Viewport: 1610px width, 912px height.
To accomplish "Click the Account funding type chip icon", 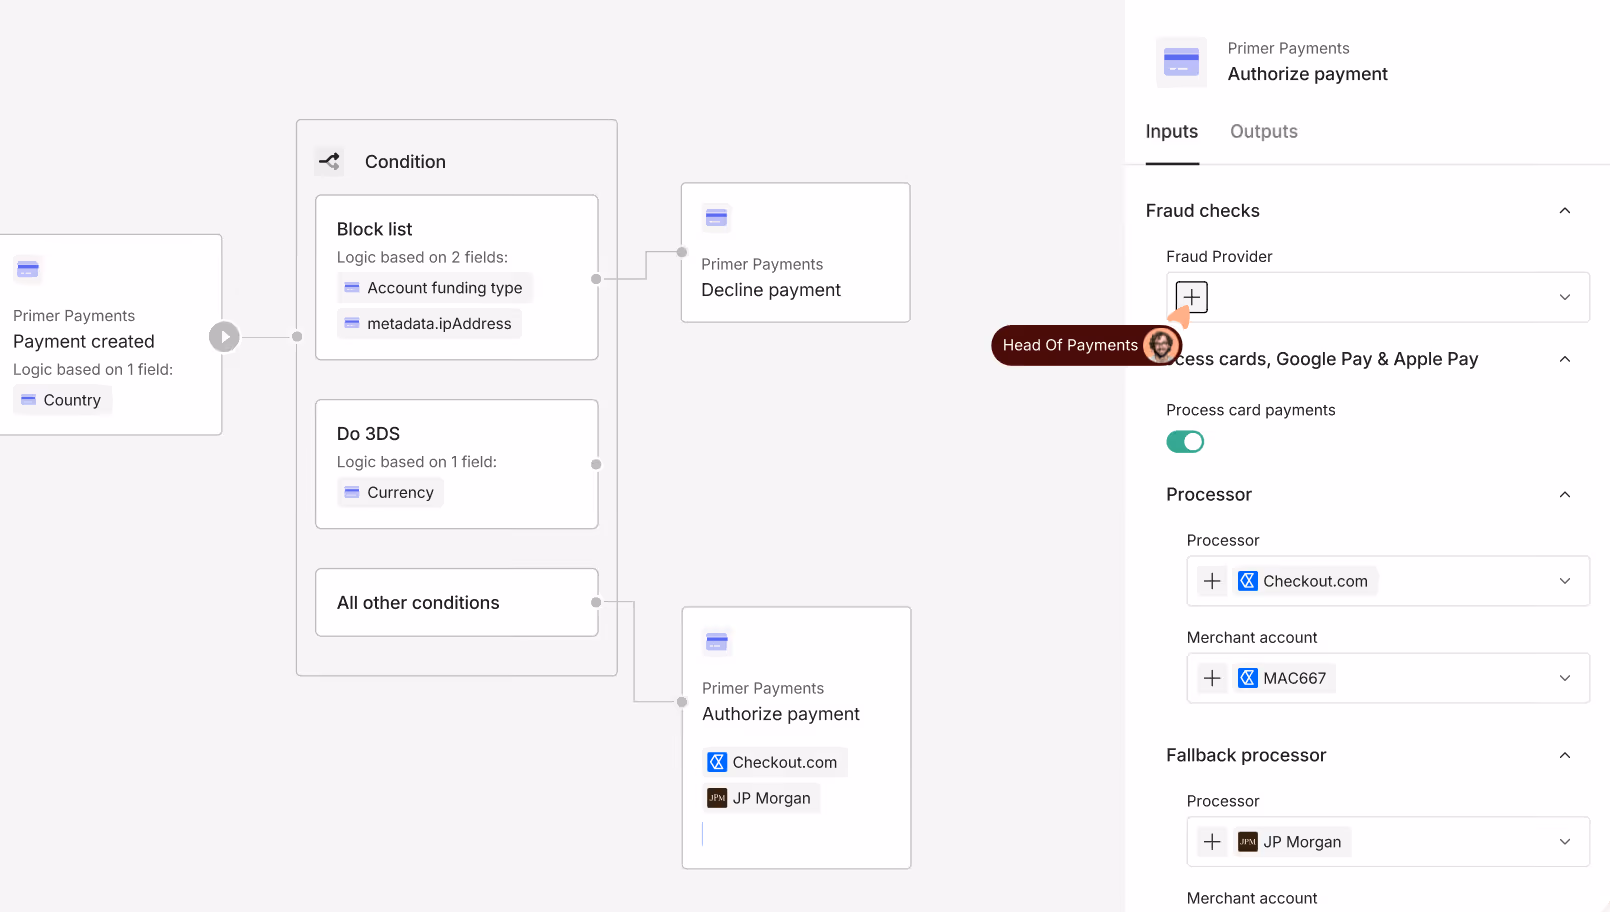I will click(x=352, y=288).
